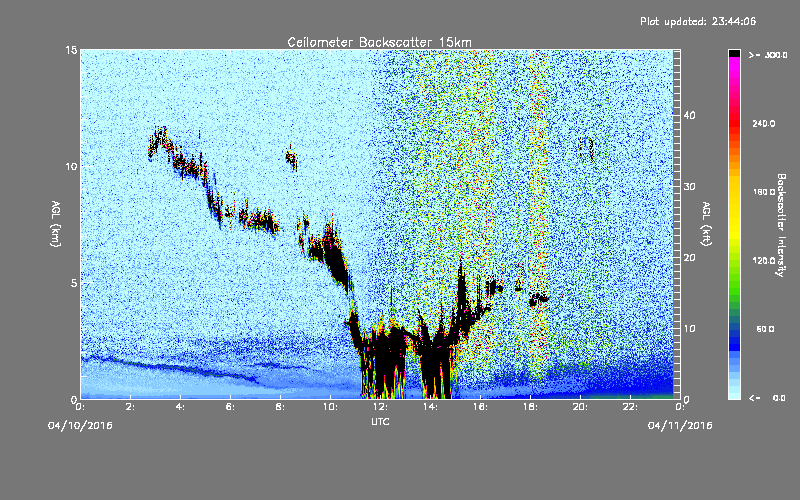Click the "4:" hour tick label
Screen dimensions: 800x500
tap(181, 407)
